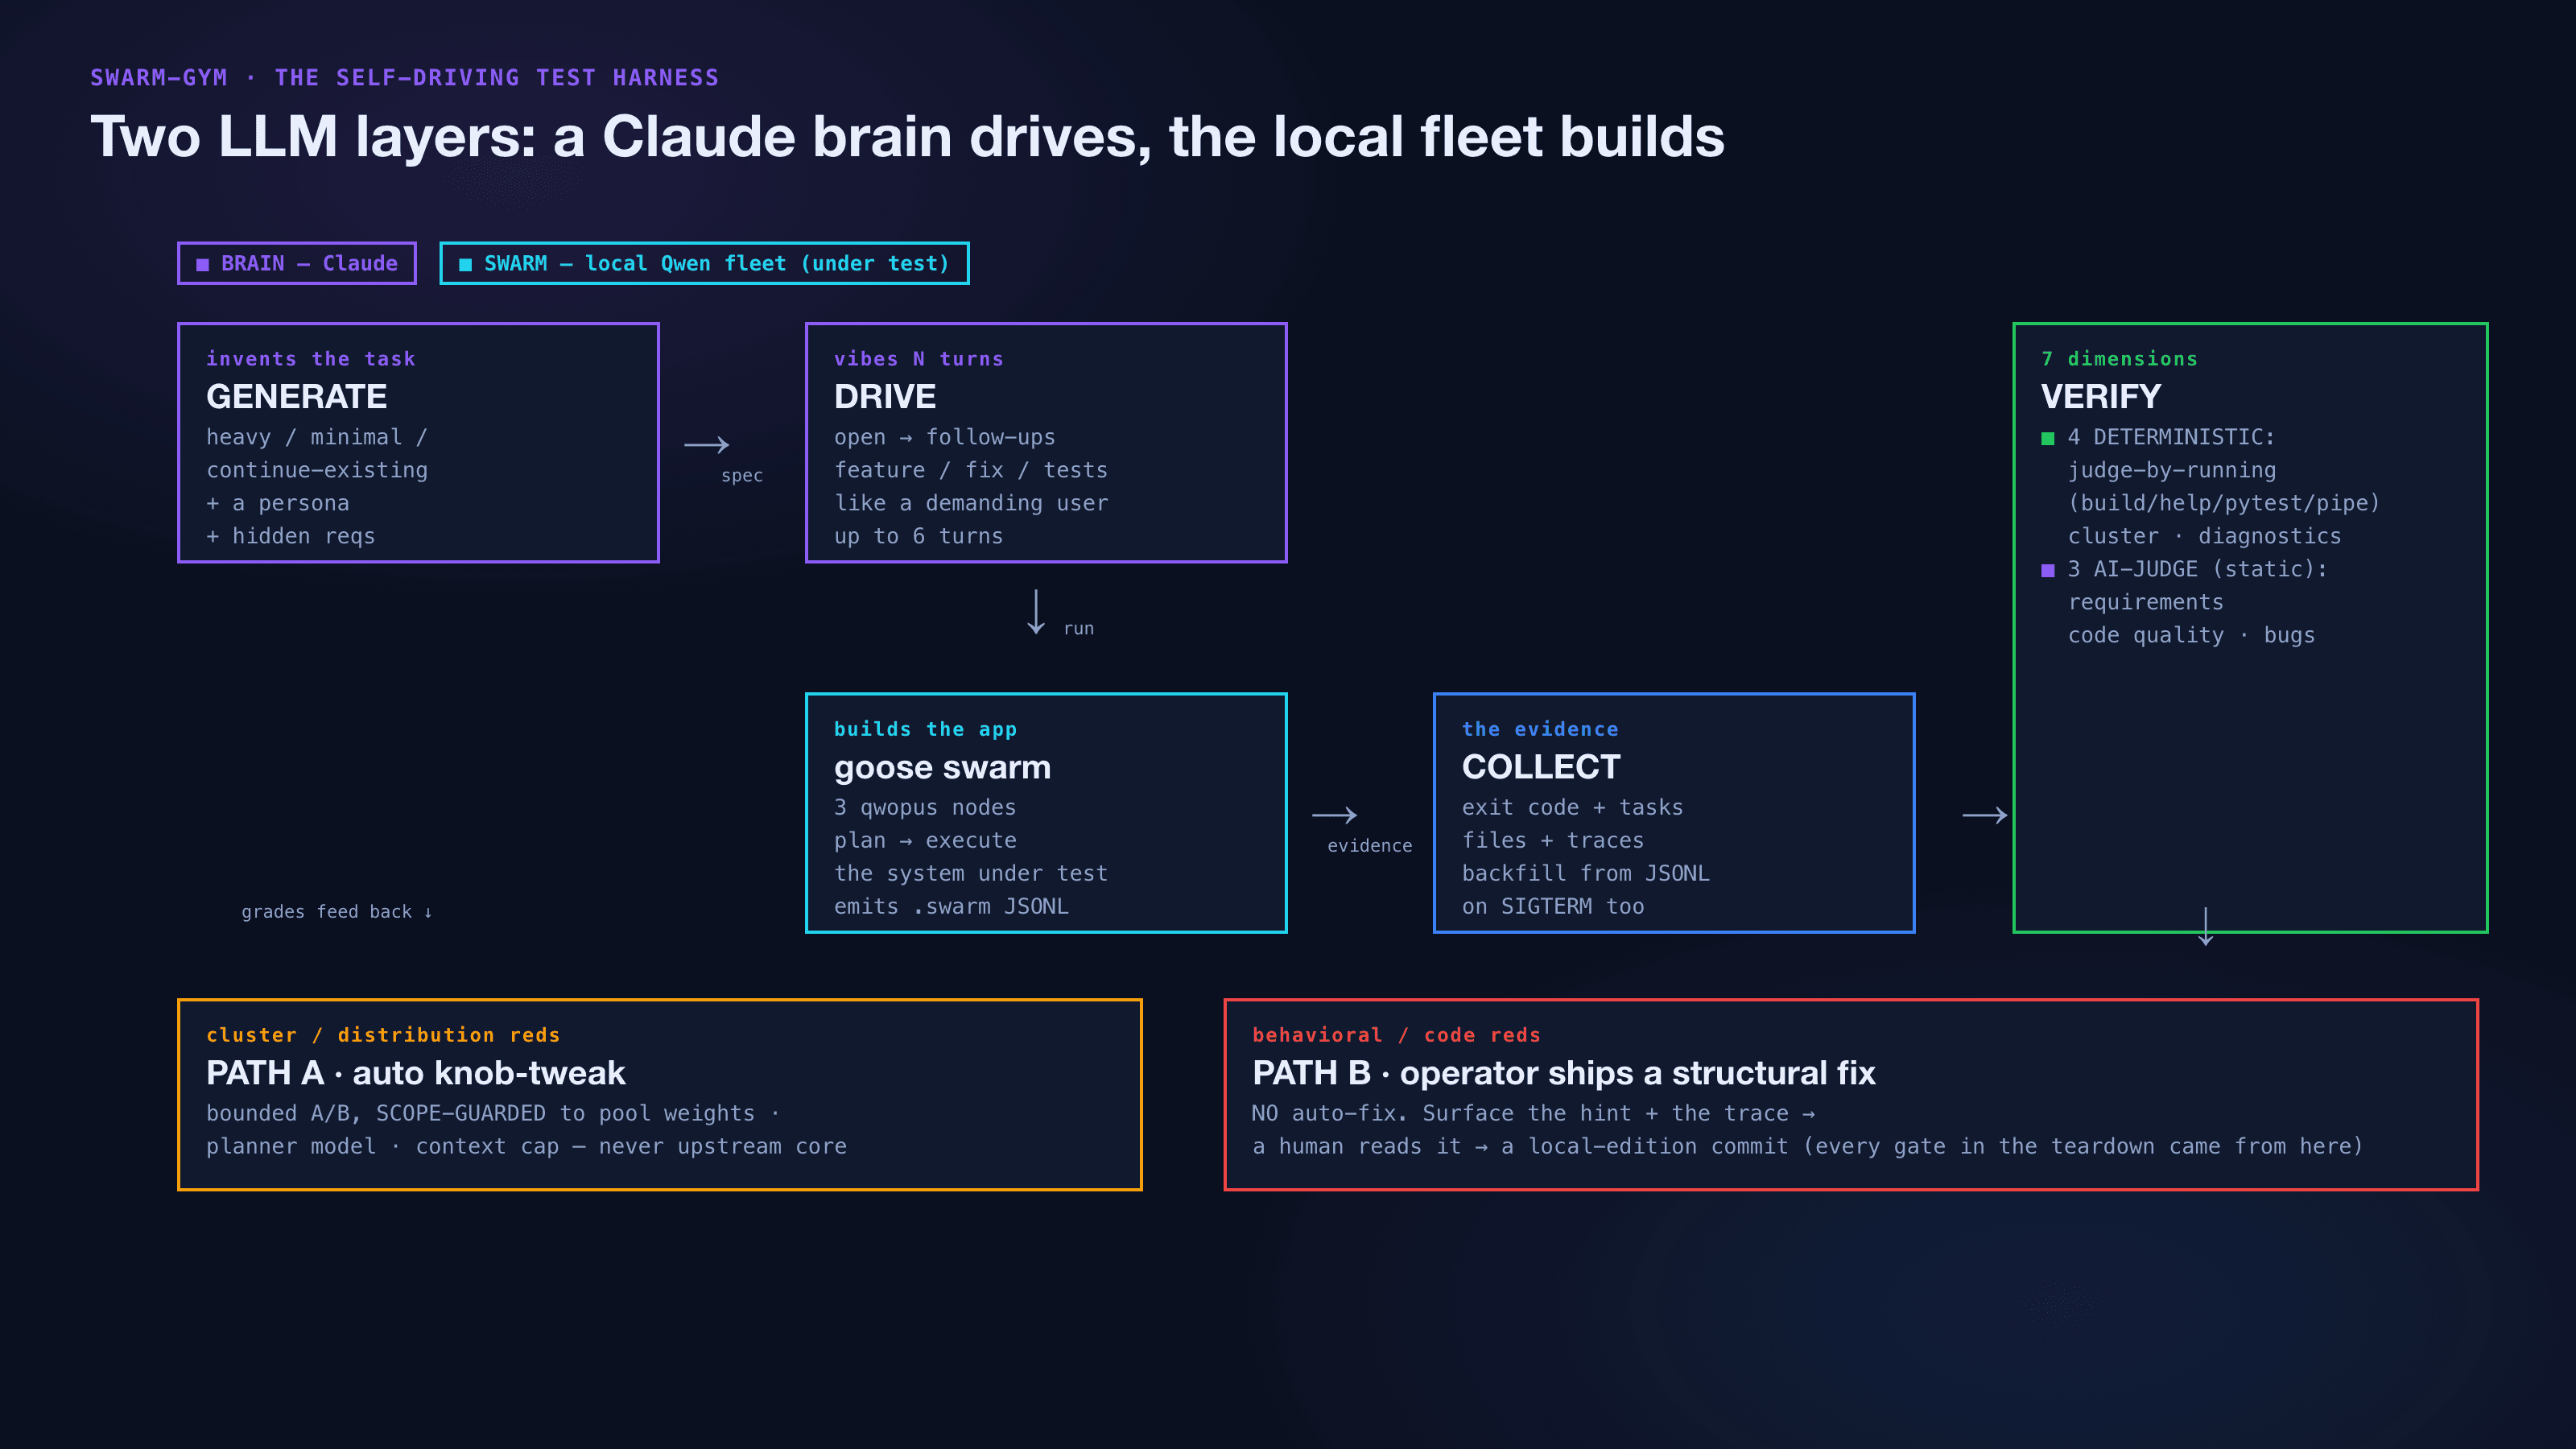Click the cyan square in the SWARM legend

tap(465, 264)
